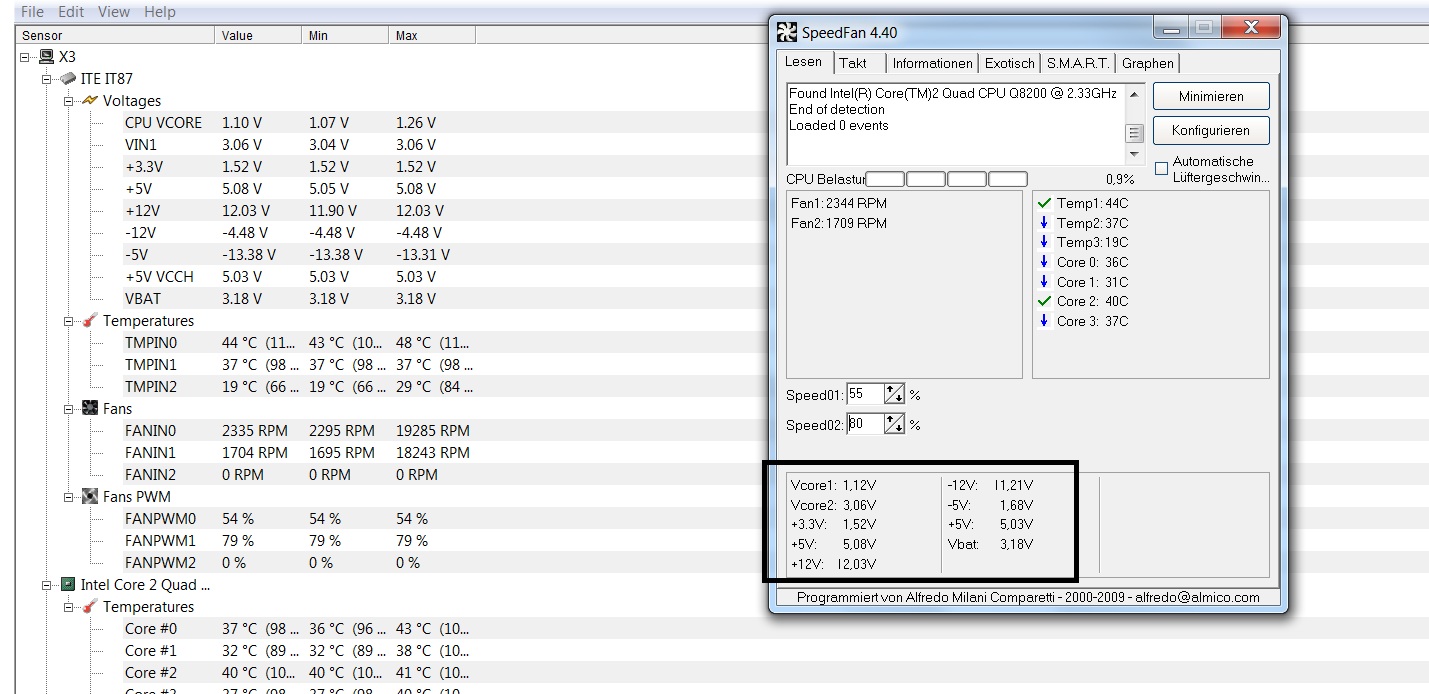Click the Intel Core 2 Quad CPU icon

click(x=68, y=585)
